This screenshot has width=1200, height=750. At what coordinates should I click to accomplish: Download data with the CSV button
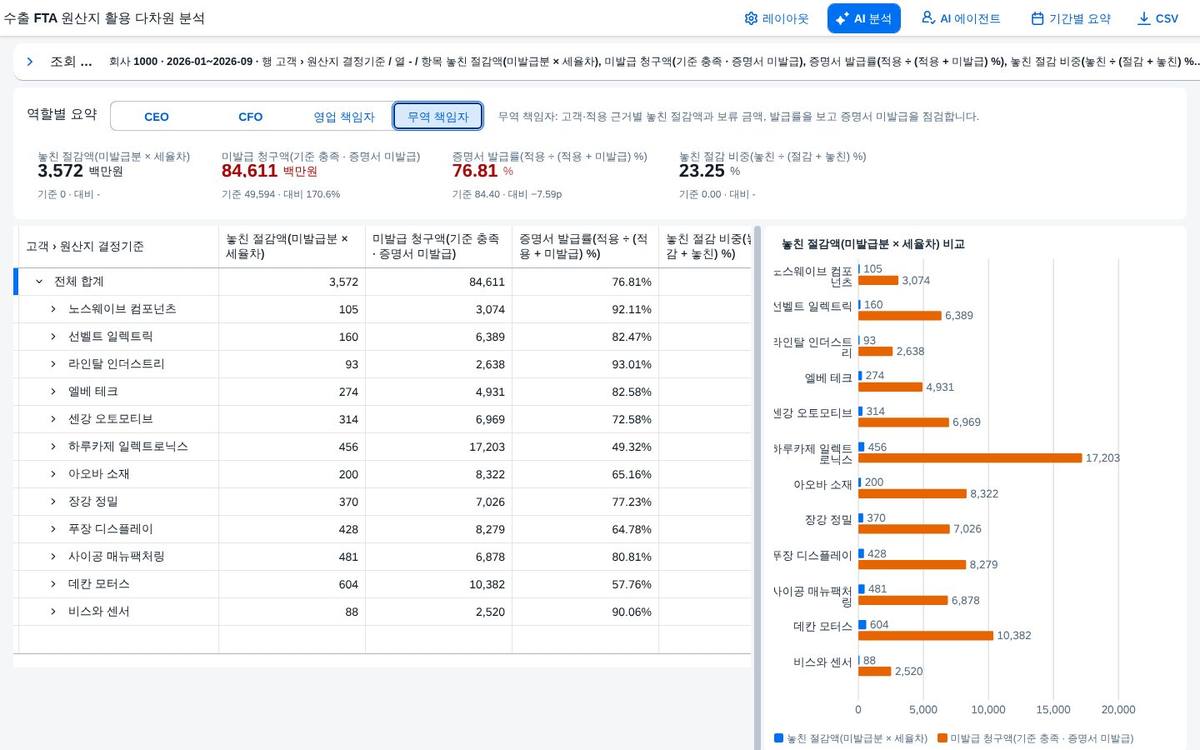click(x=1157, y=18)
